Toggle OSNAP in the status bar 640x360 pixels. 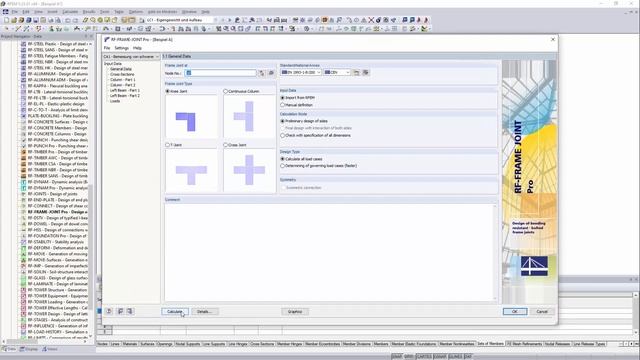coord(440,357)
